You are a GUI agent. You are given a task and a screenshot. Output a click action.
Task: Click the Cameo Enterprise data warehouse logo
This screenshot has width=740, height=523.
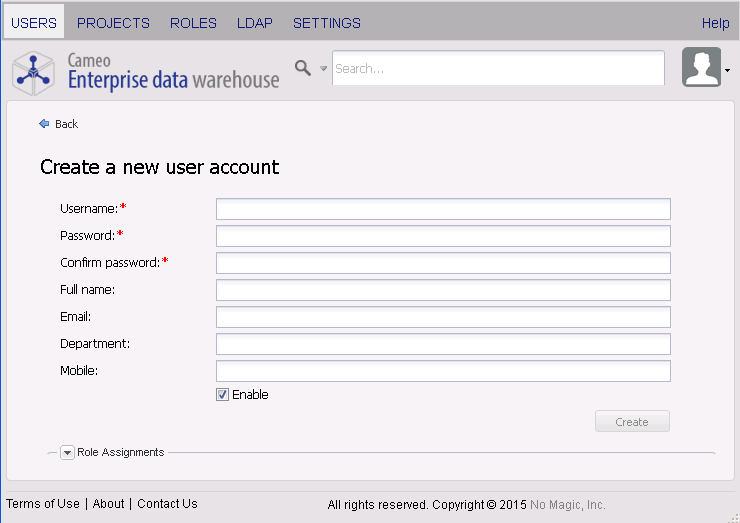(x=146, y=71)
